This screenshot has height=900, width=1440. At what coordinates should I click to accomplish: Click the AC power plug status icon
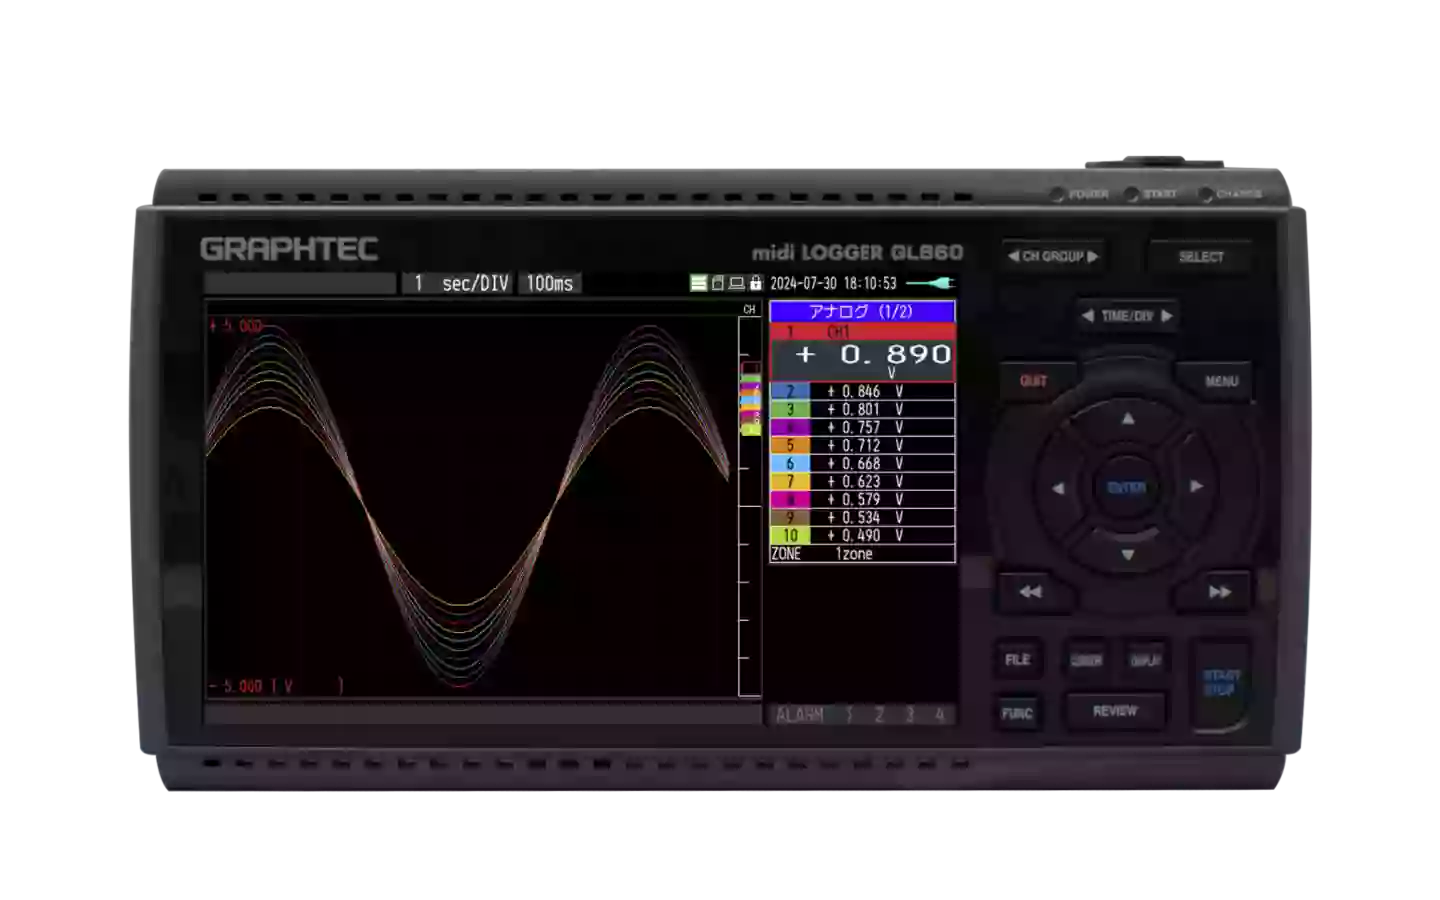click(x=930, y=283)
